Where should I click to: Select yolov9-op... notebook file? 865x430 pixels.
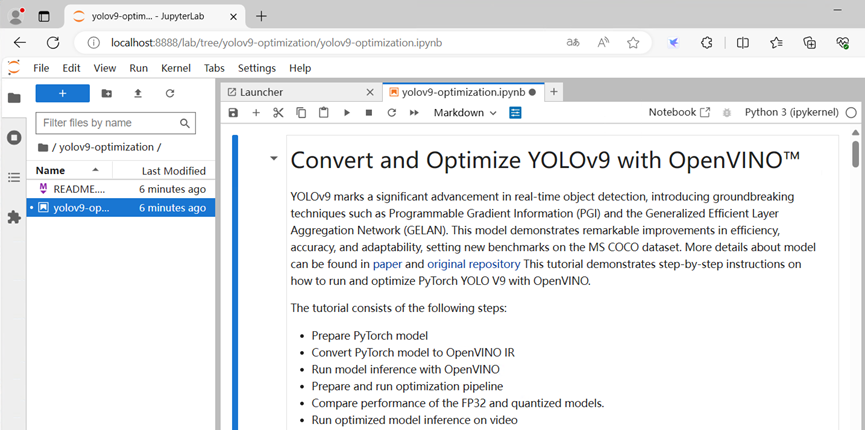click(121, 208)
